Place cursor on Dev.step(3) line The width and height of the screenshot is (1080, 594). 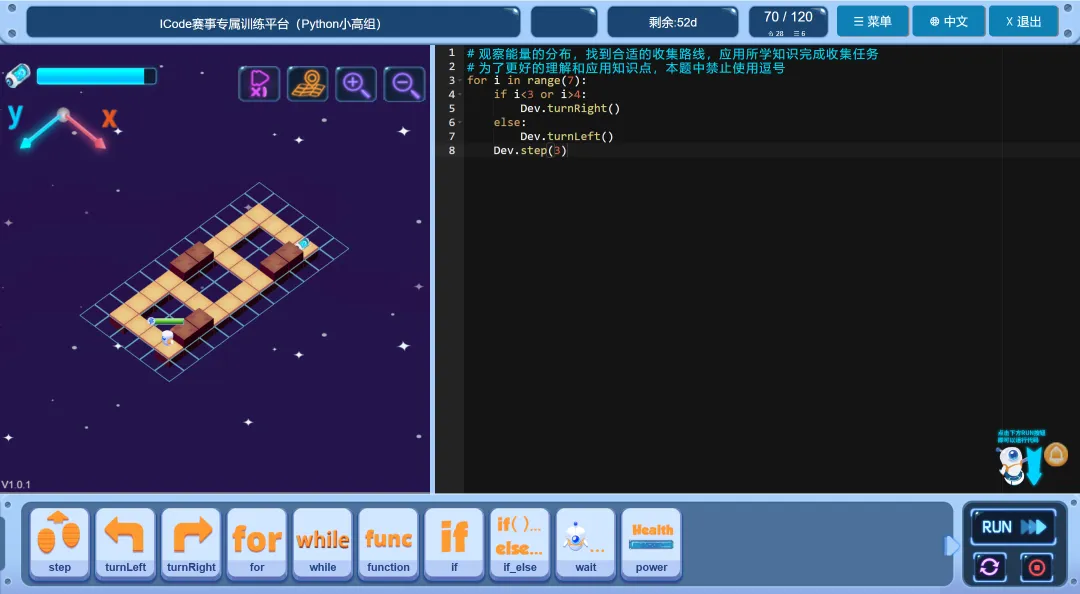530,150
